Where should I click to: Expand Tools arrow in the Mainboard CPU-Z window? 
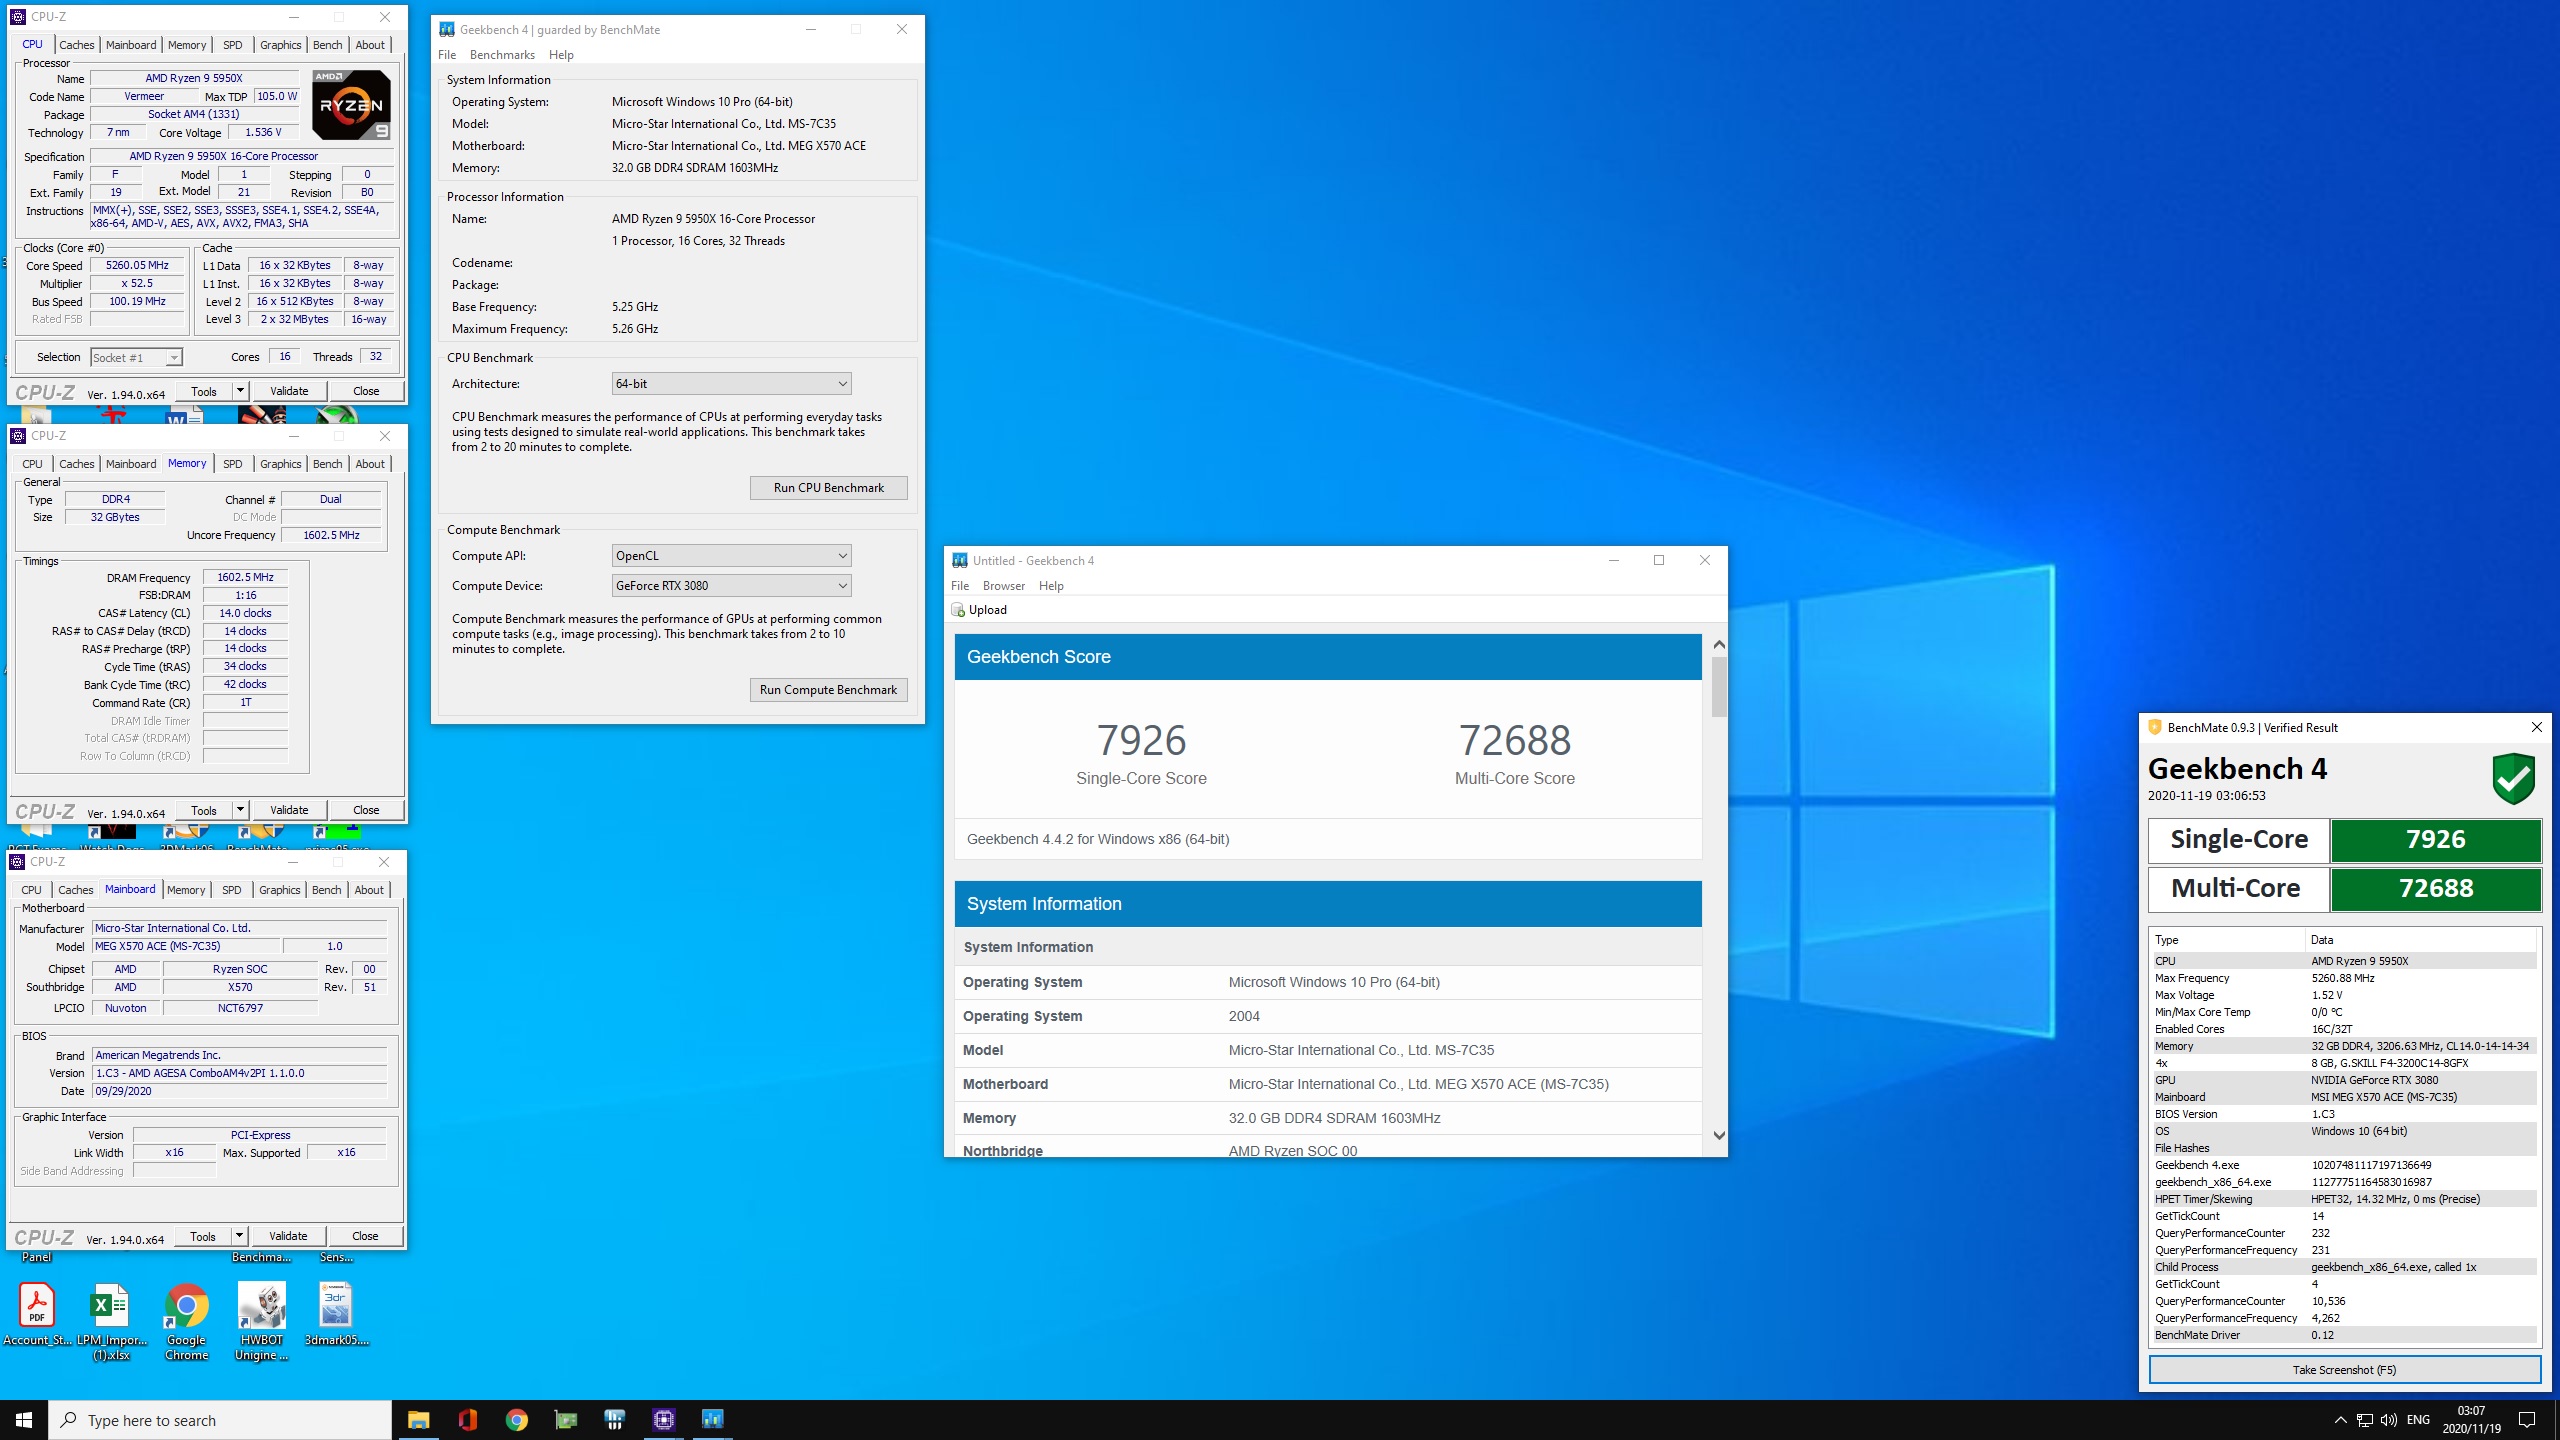(x=239, y=1236)
